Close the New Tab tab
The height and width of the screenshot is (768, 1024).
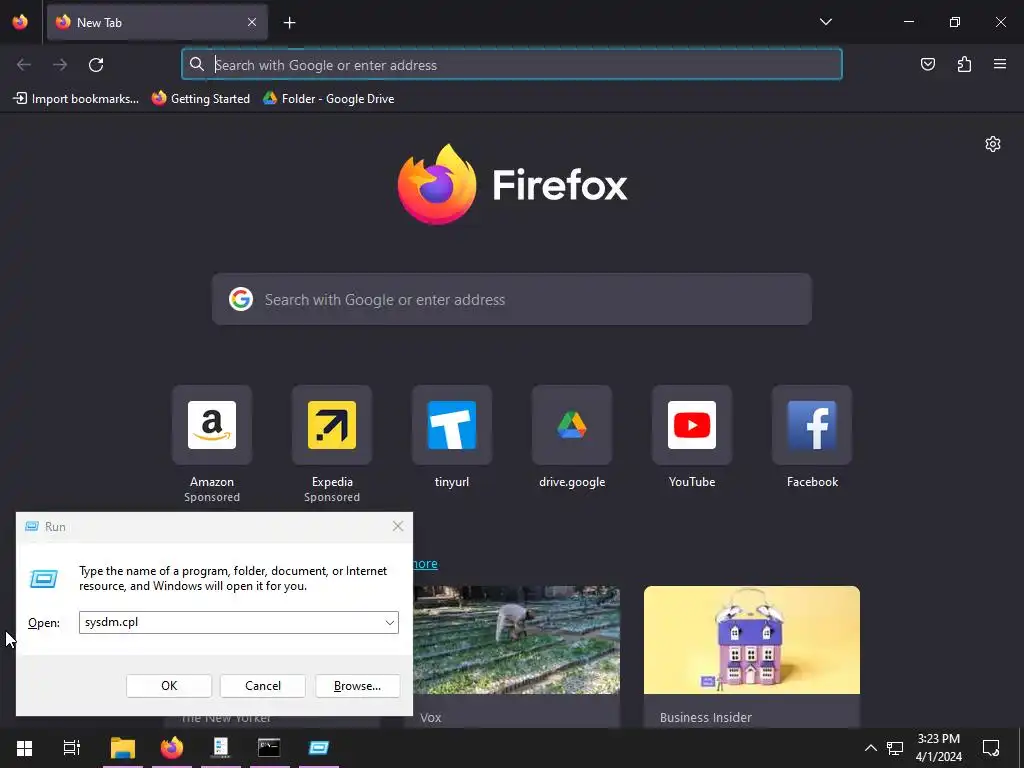pos(252,22)
